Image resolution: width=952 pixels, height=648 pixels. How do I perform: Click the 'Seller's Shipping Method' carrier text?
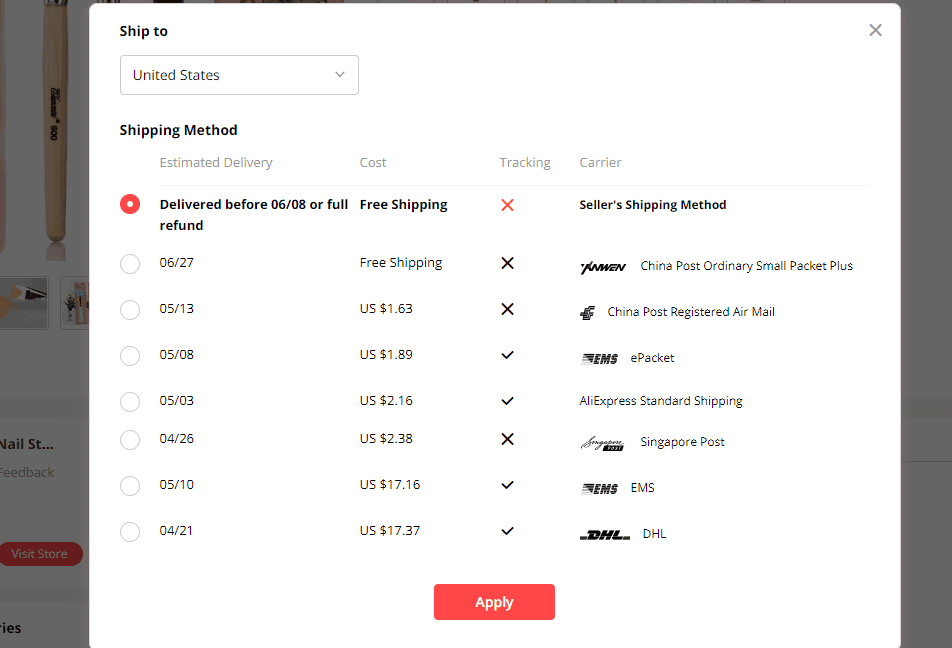(x=653, y=205)
